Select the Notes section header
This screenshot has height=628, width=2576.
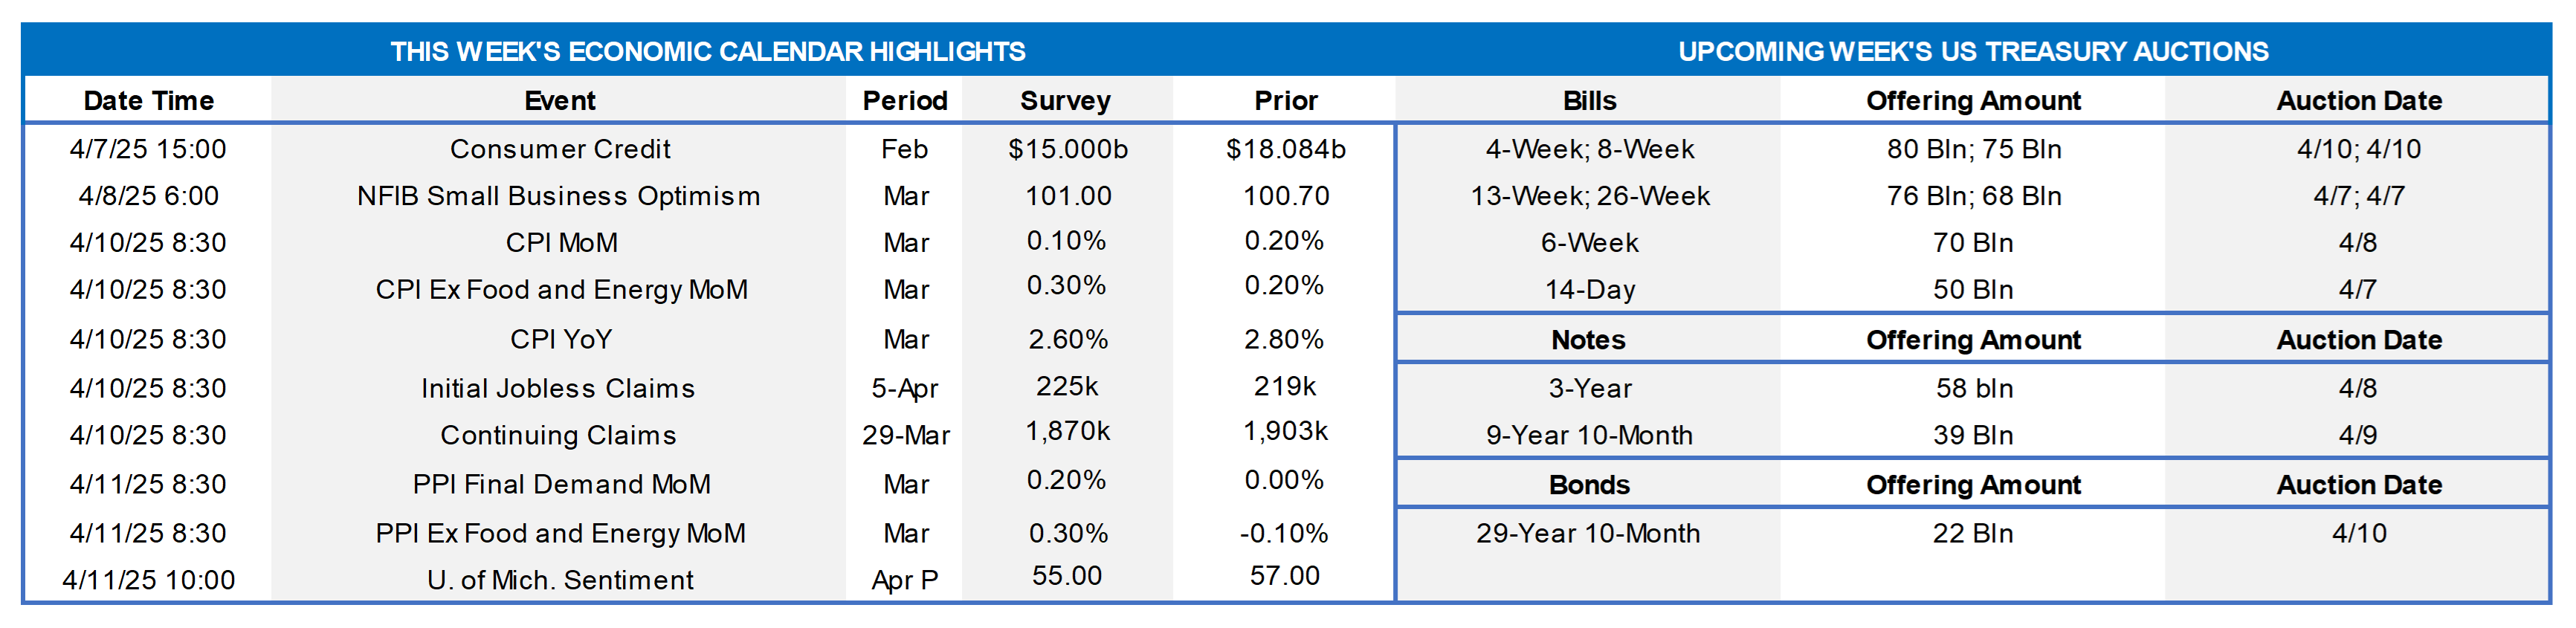point(1588,340)
